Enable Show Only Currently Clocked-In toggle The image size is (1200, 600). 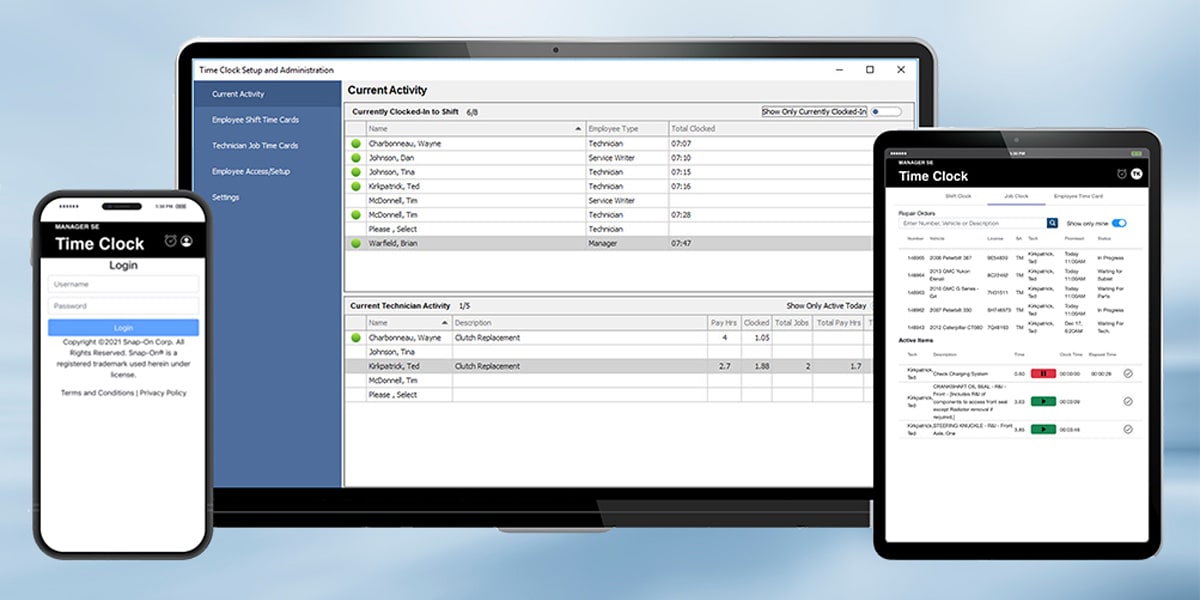pos(885,112)
